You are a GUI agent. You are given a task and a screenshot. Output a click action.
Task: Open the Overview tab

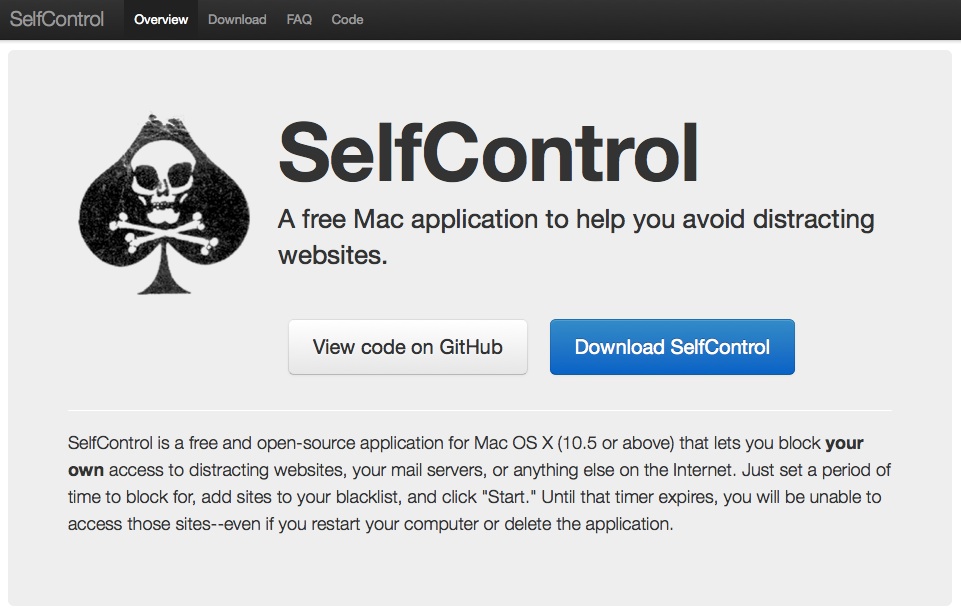click(x=161, y=20)
